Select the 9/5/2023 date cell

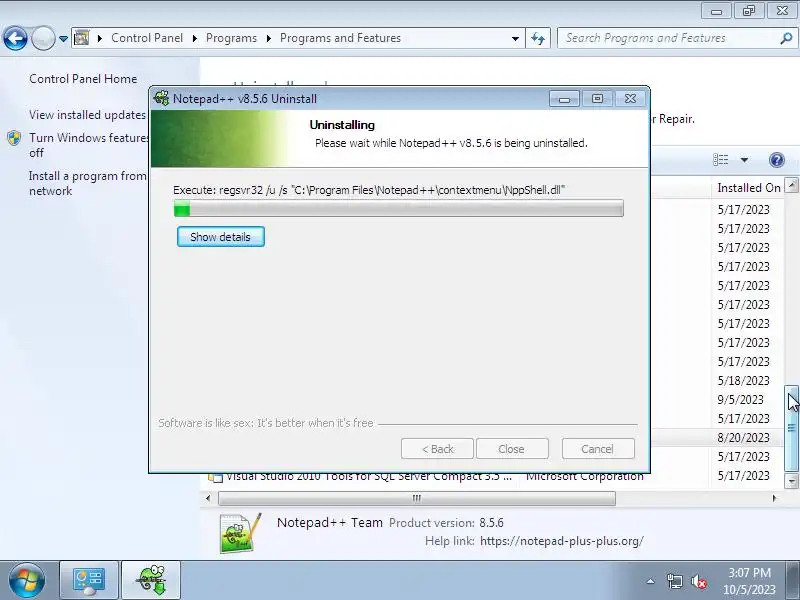(740, 400)
